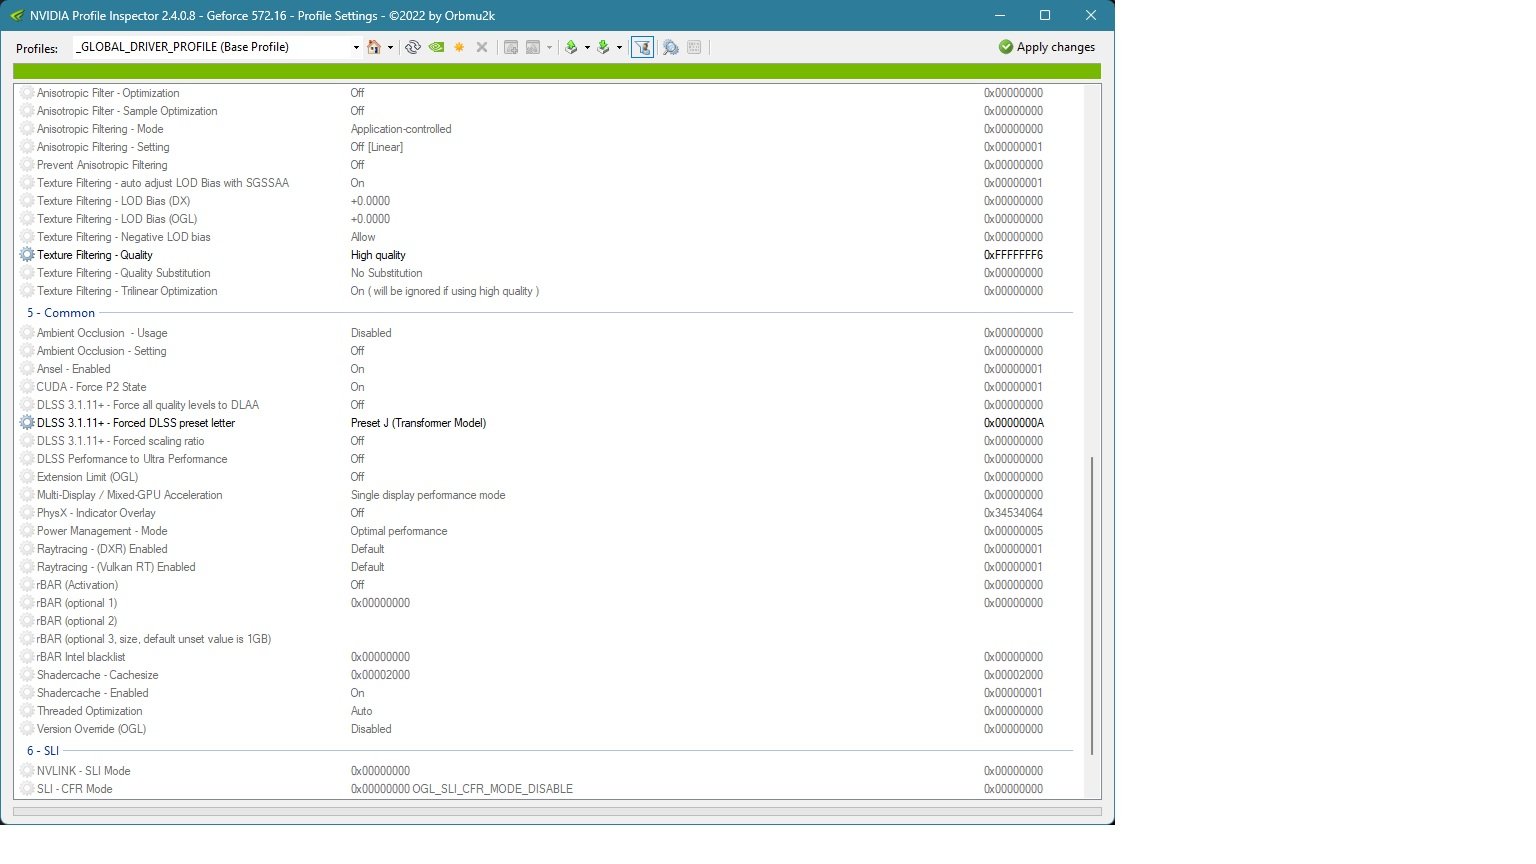Screen dimensions: 1536x864
Task: Click the green NVIDIA restore defaults icon
Action: point(437,47)
